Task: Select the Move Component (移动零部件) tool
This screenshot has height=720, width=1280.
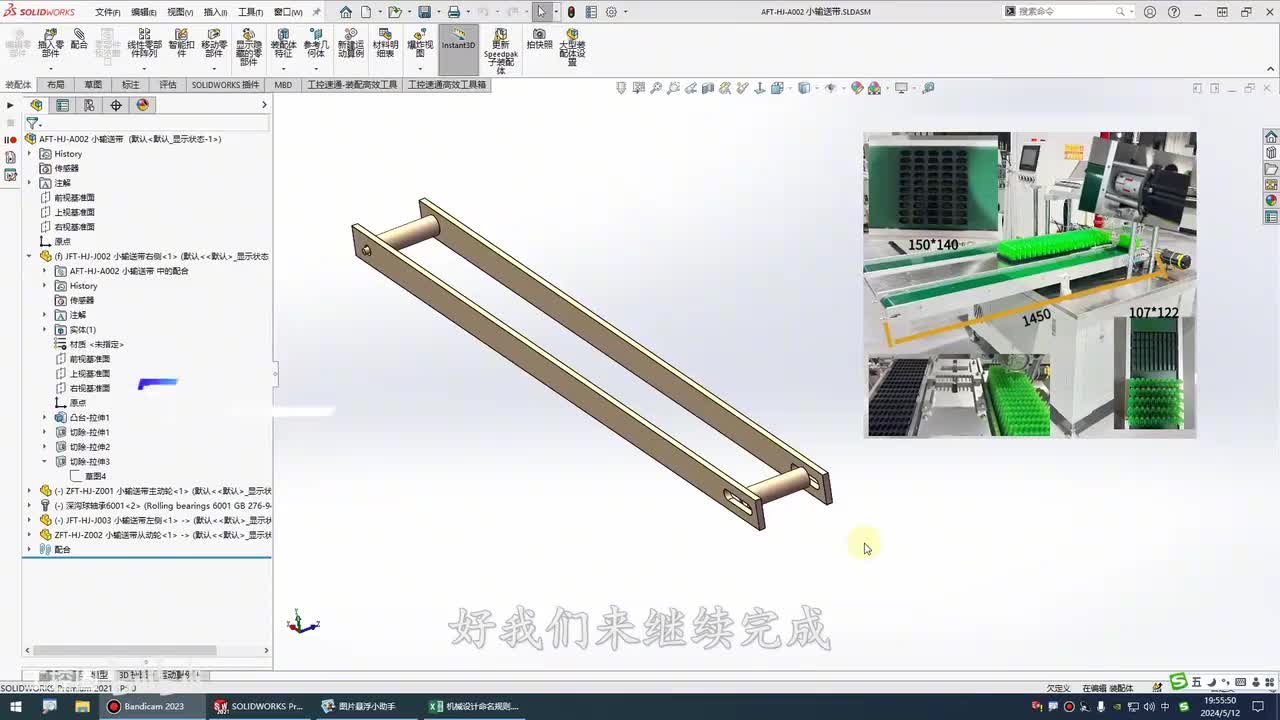Action: coord(214,45)
